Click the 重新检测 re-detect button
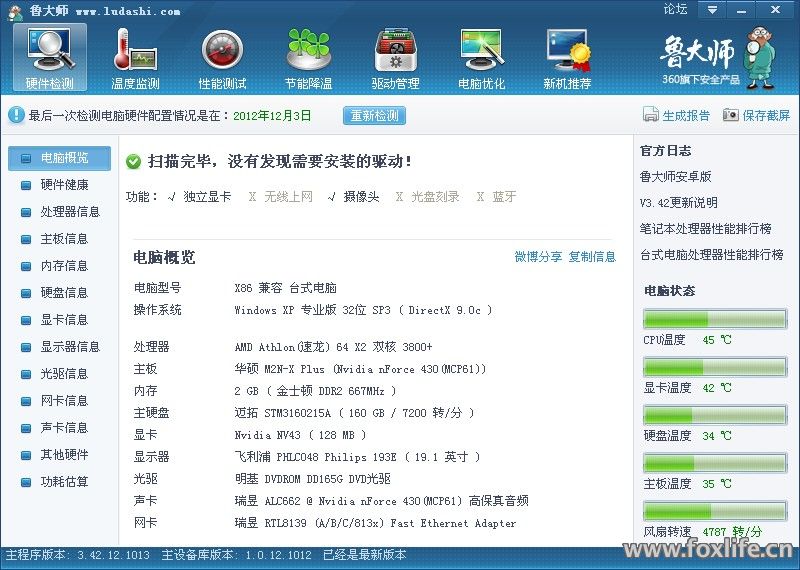800x570 pixels. tap(375, 115)
